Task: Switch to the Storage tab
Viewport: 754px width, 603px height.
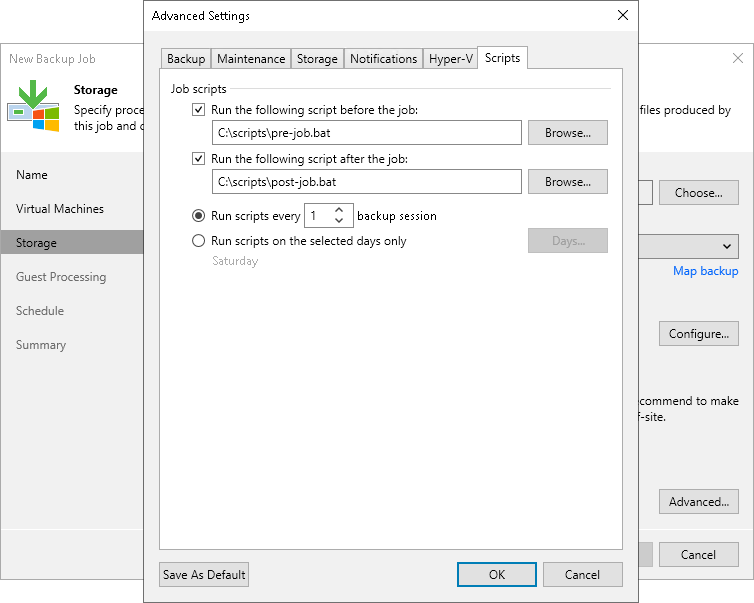Action: (x=317, y=59)
